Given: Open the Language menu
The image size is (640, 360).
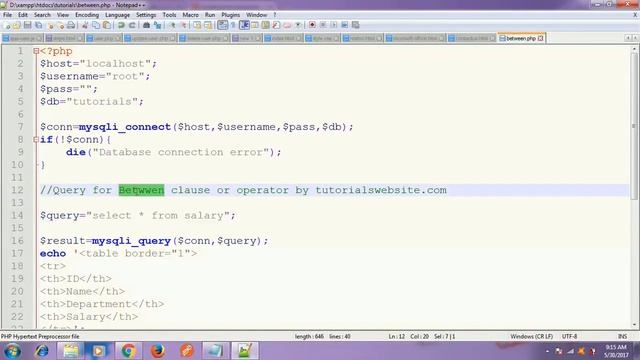Looking at the screenshot, I should [117, 15].
